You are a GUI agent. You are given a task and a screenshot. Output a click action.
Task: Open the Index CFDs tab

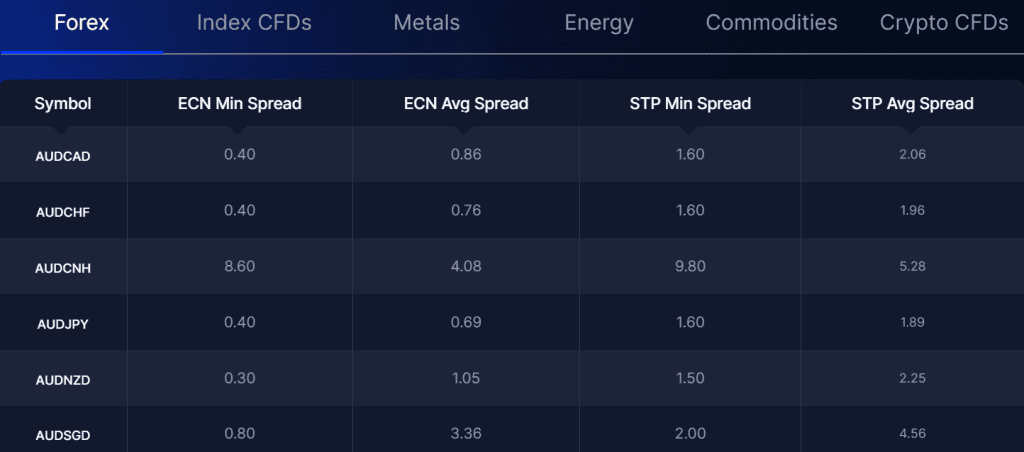pyautogui.click(x=254, y=23)
